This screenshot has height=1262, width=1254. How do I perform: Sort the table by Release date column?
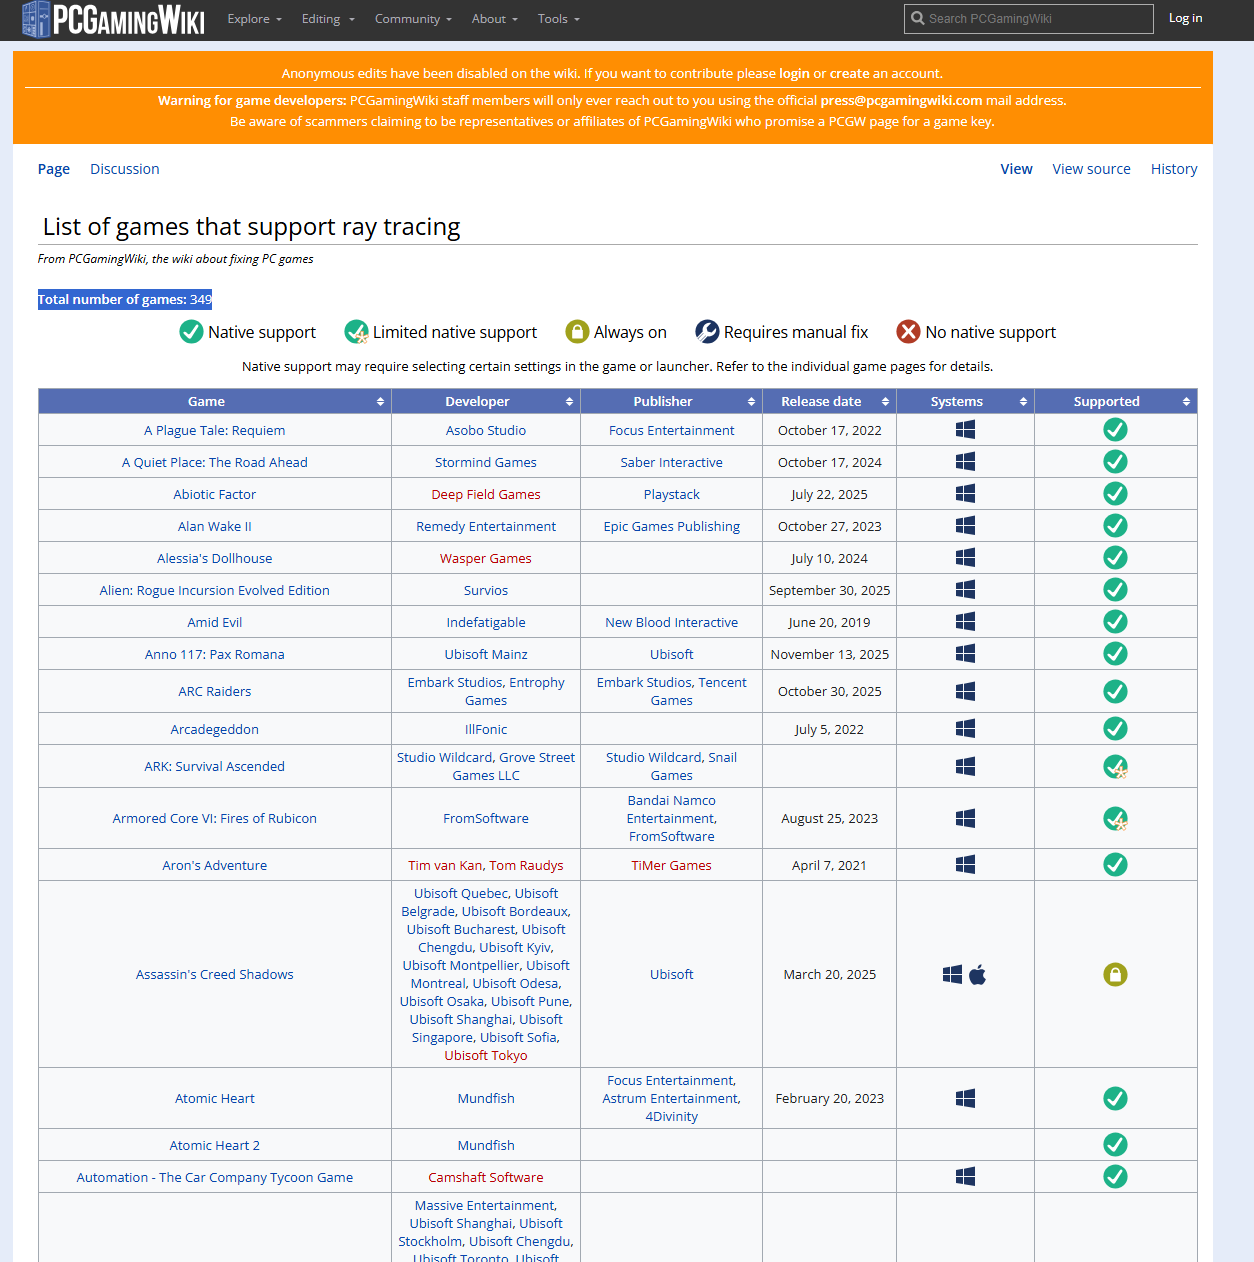pyautogui.click(x=829, y=401)
